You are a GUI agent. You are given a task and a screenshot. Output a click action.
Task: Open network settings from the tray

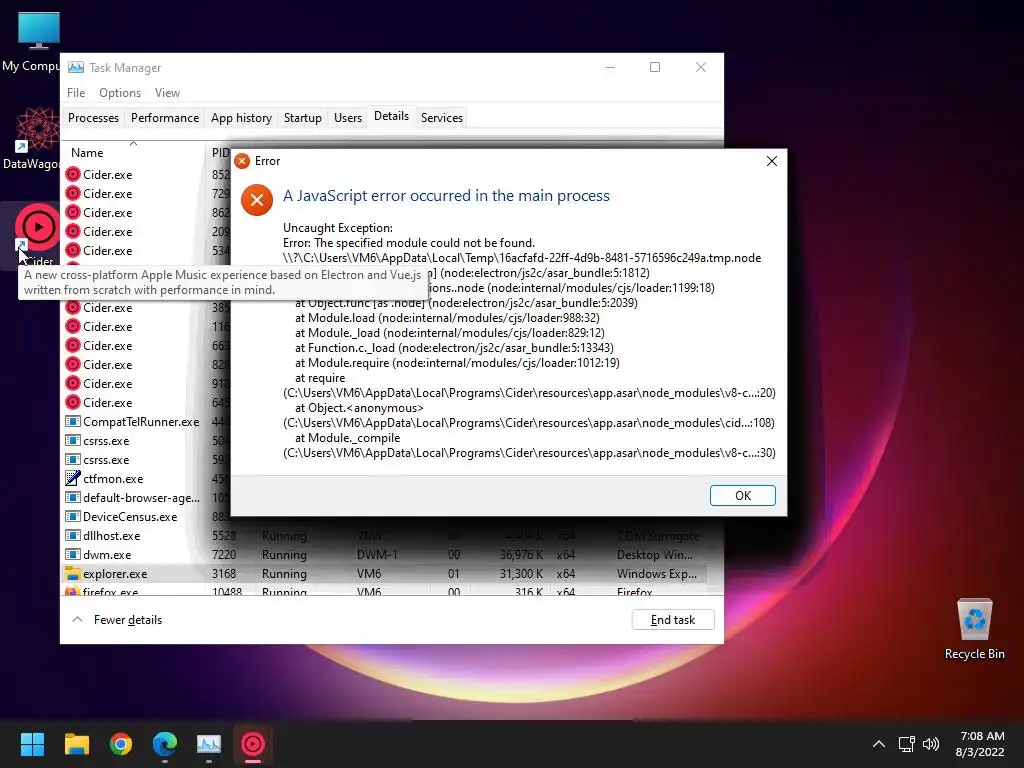pyautogui.click(x=906, y=744)
